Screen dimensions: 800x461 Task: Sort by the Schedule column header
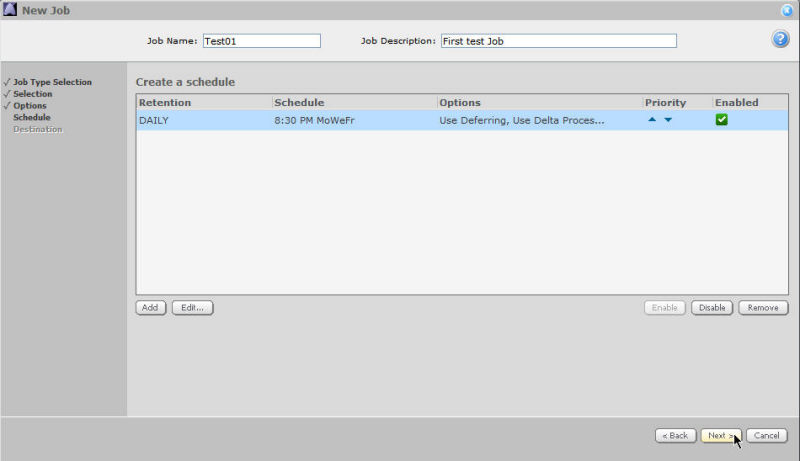point(299,103)
